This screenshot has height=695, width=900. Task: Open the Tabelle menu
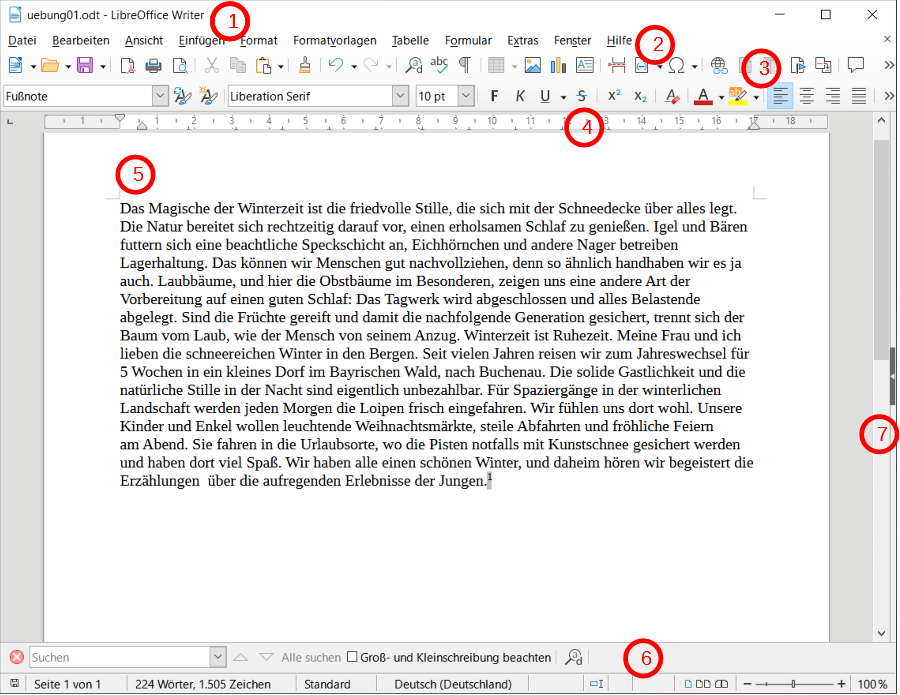tap(410, 41)
